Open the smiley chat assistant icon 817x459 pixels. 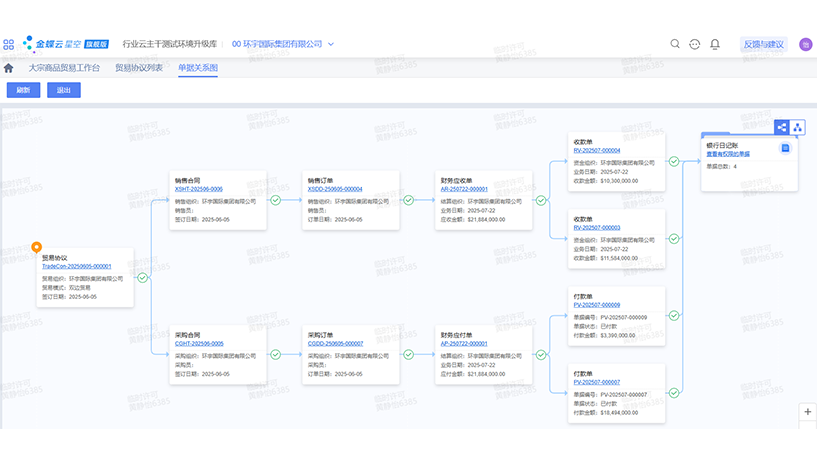tap(695, 44)
